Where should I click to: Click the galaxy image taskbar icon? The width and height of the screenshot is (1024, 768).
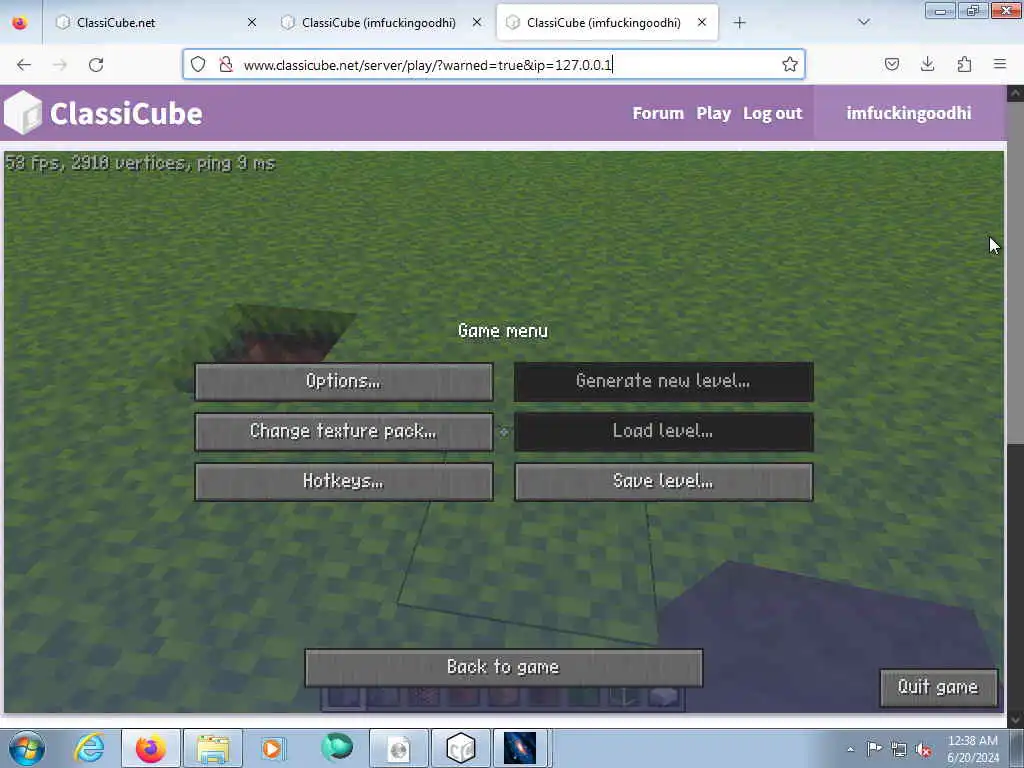coord(520,748)
